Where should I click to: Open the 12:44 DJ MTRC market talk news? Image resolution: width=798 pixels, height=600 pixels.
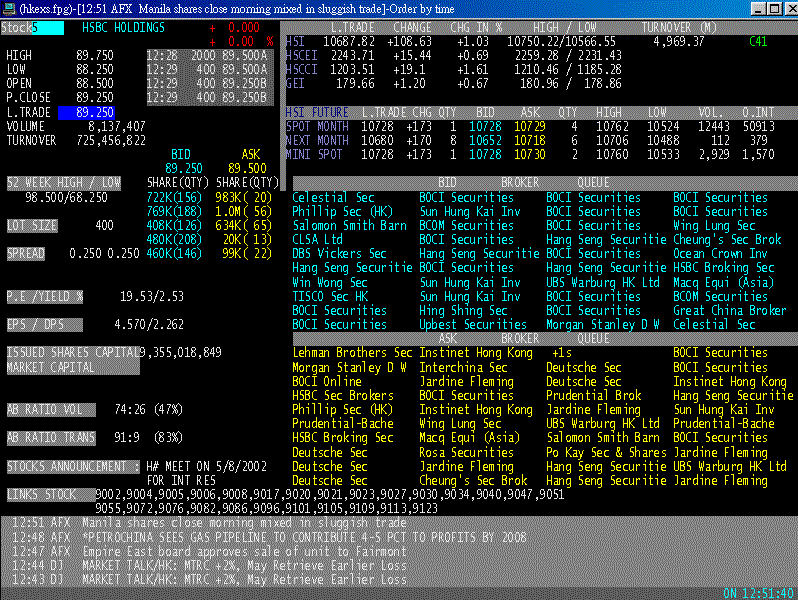pos(209,565)
